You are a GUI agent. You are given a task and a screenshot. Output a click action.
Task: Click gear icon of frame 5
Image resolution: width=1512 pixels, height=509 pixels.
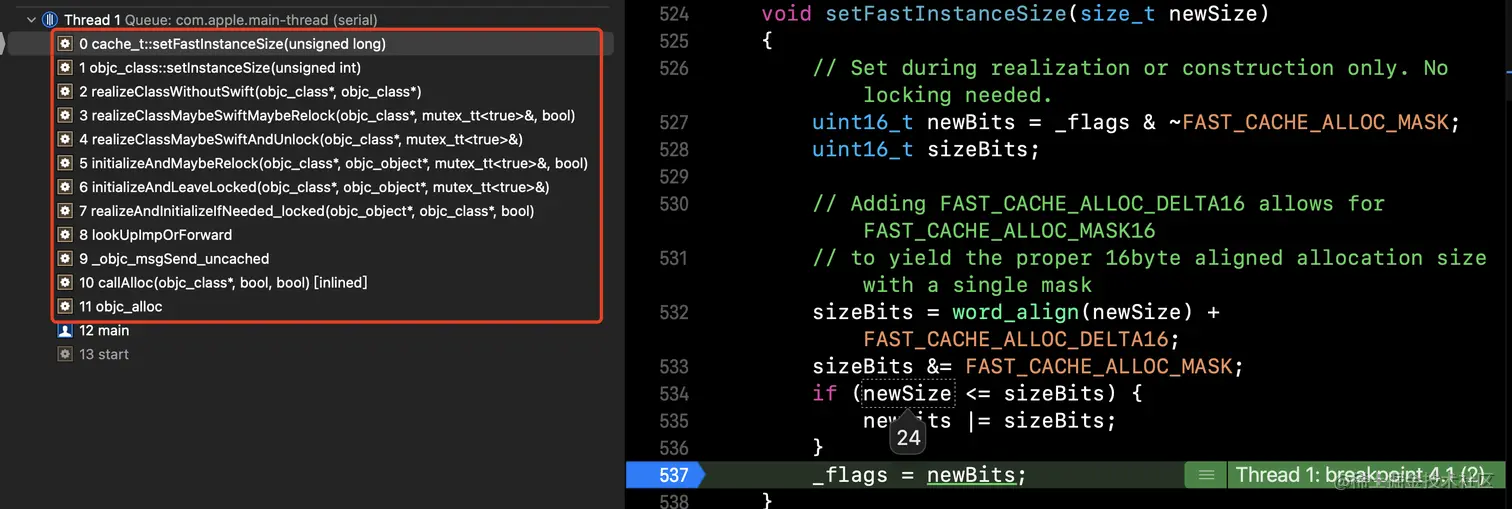point(65,163)
